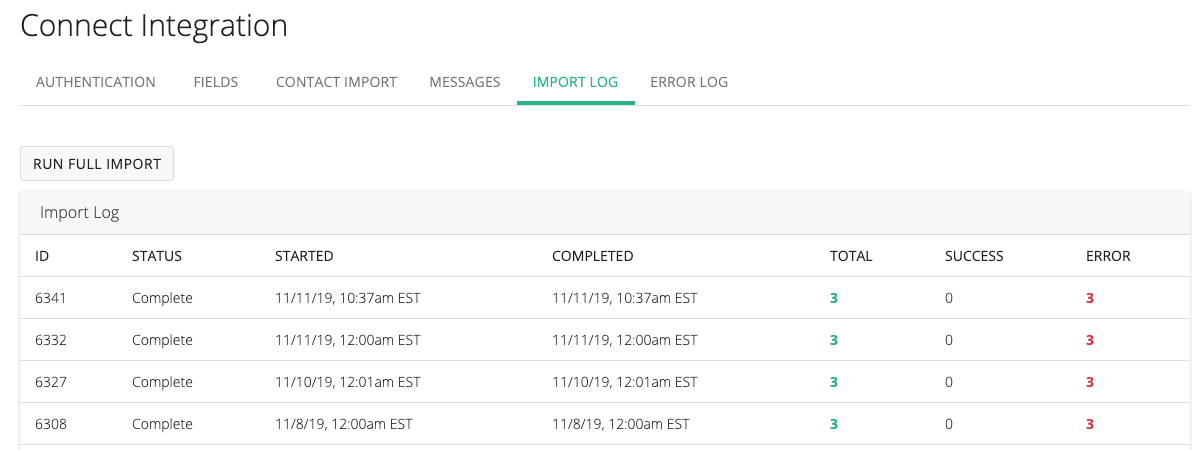This screenshot has width=1194, height=450.
Task: Click the total count for import 6327
Action: click(834, 382)
